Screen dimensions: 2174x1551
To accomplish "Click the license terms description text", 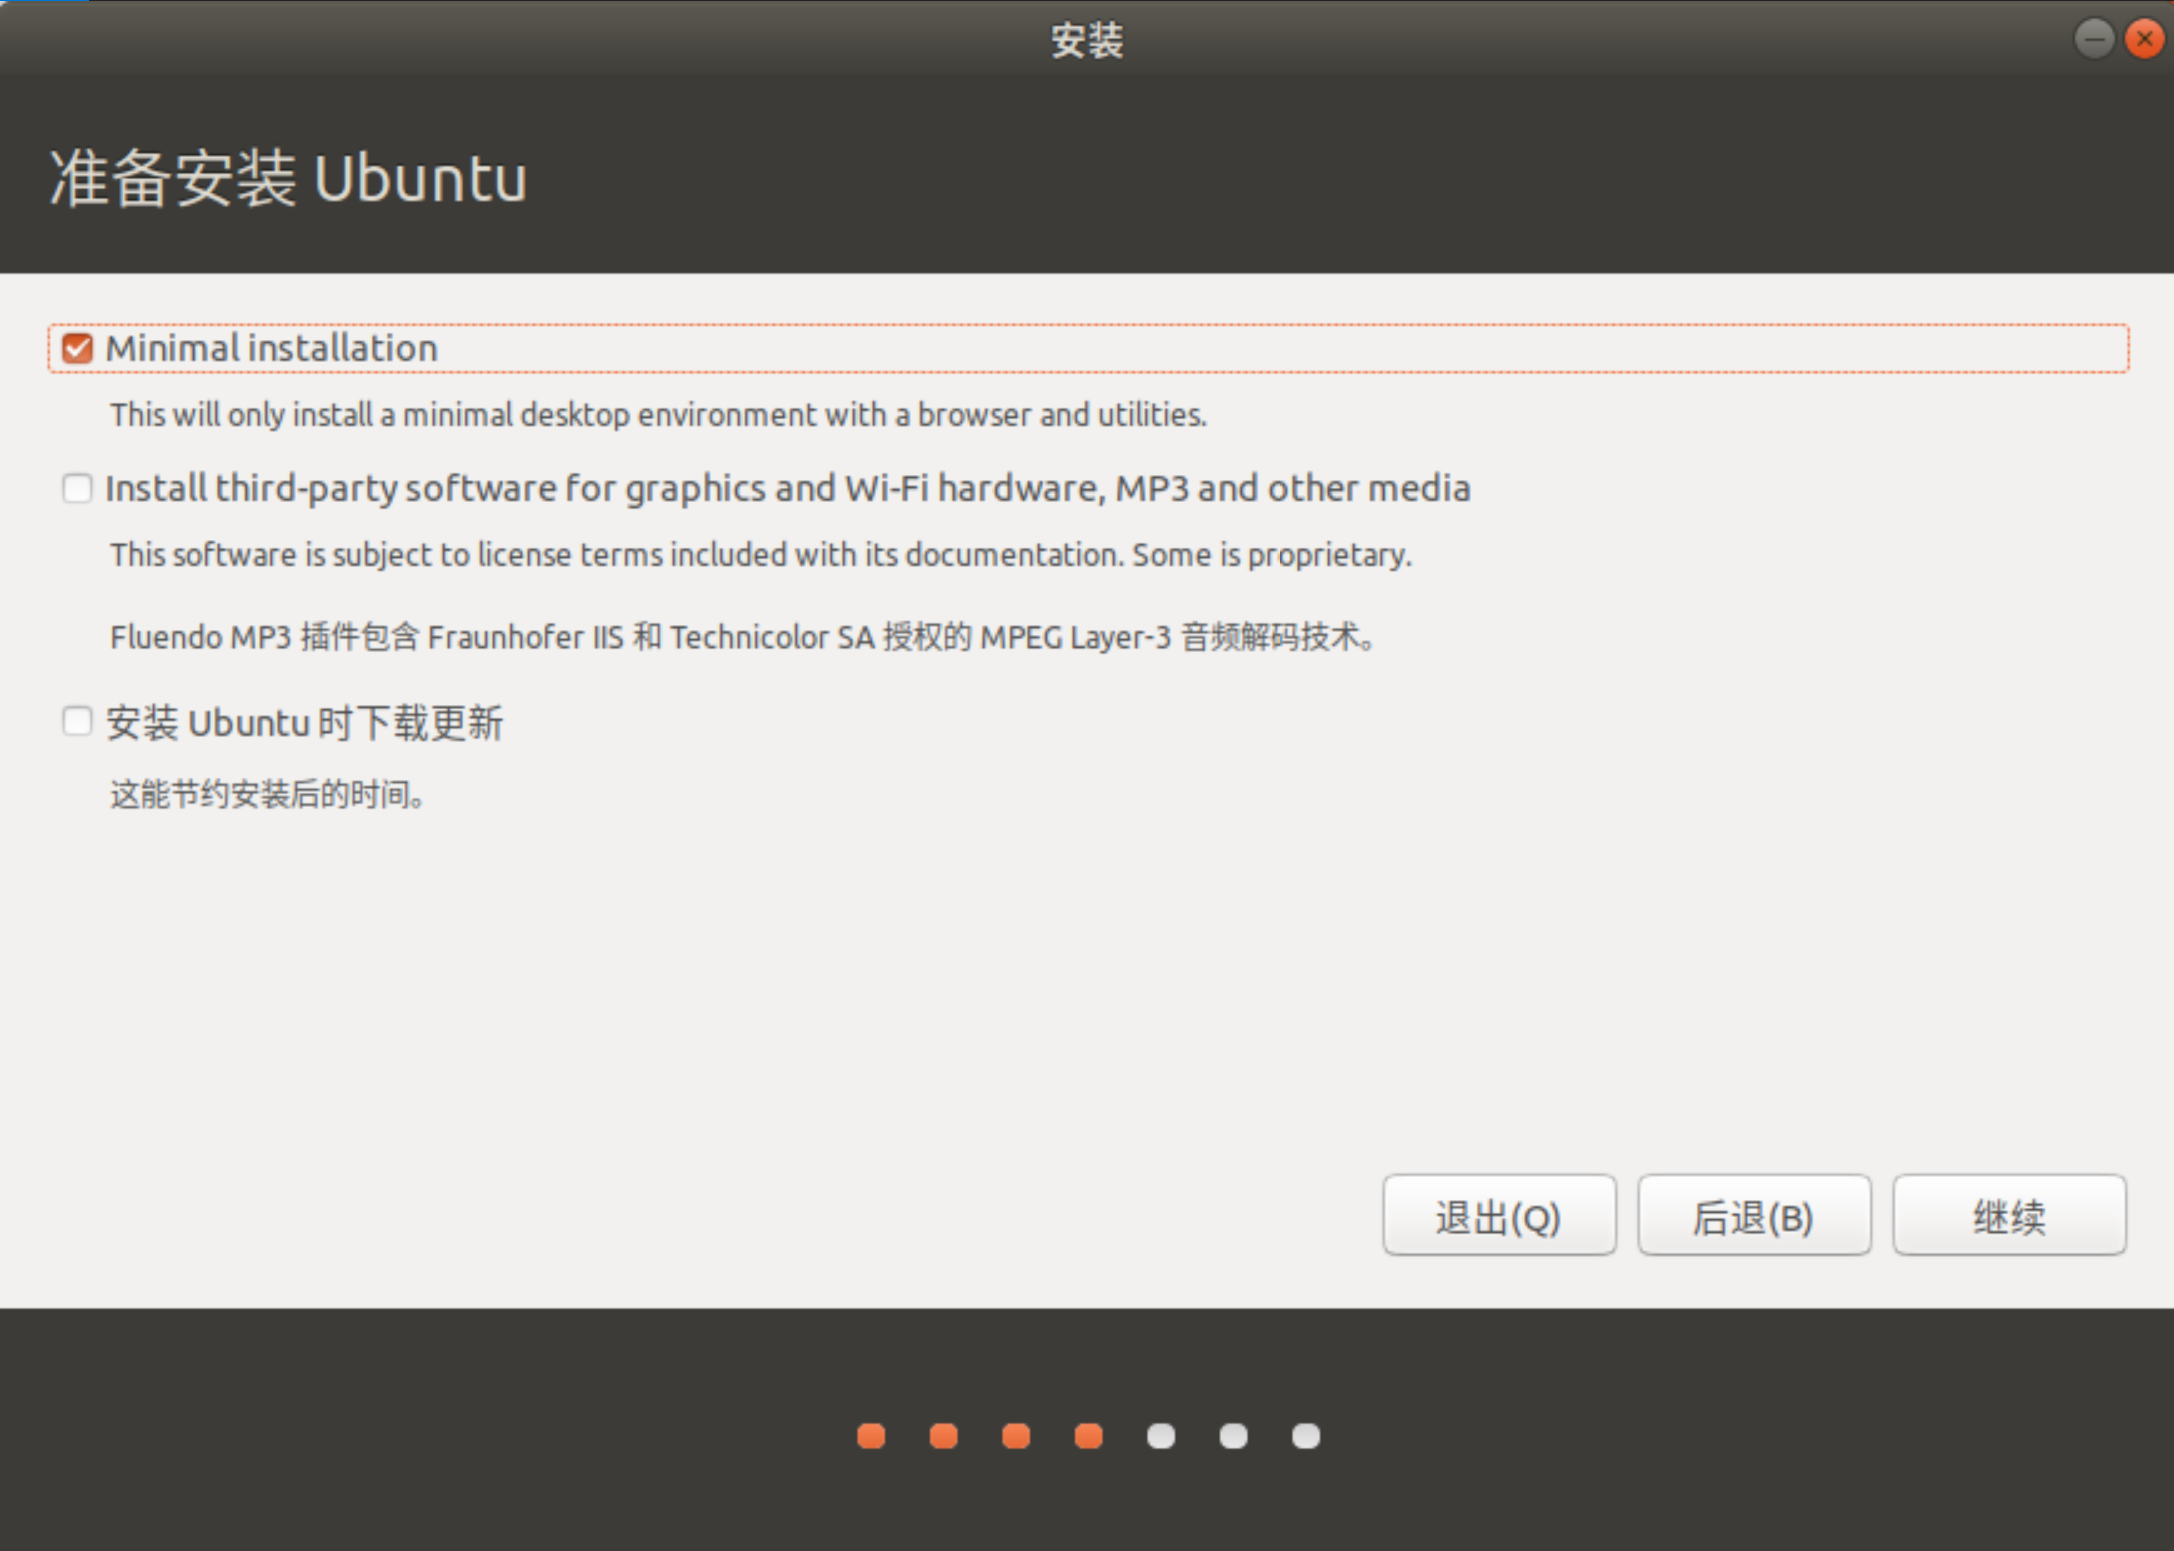I will point(761,554).
